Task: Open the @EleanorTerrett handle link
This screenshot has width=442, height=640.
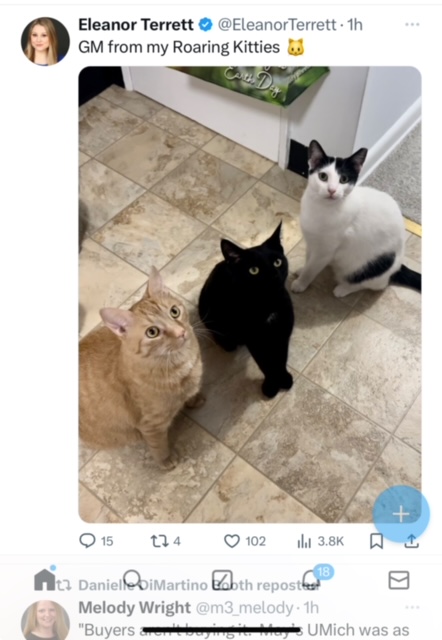Action: (x=277, y=25)
